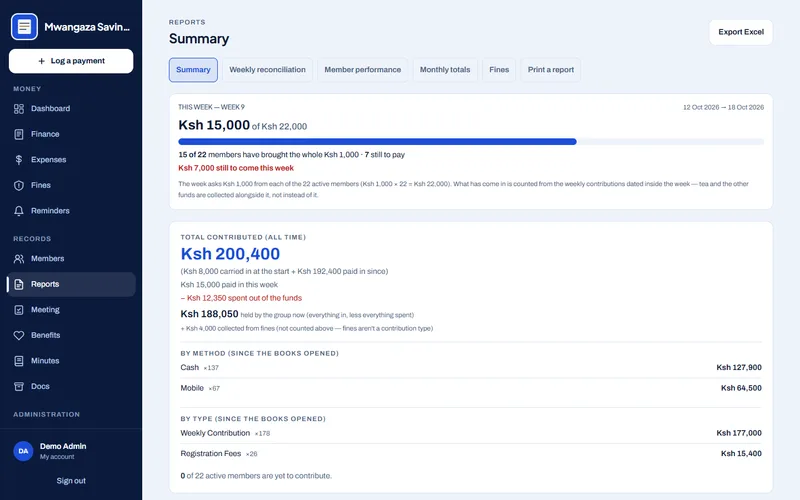Switch to Monthly totals tab
The width and height of the screenshot is (800, 500).
click(x=445, y=70)
